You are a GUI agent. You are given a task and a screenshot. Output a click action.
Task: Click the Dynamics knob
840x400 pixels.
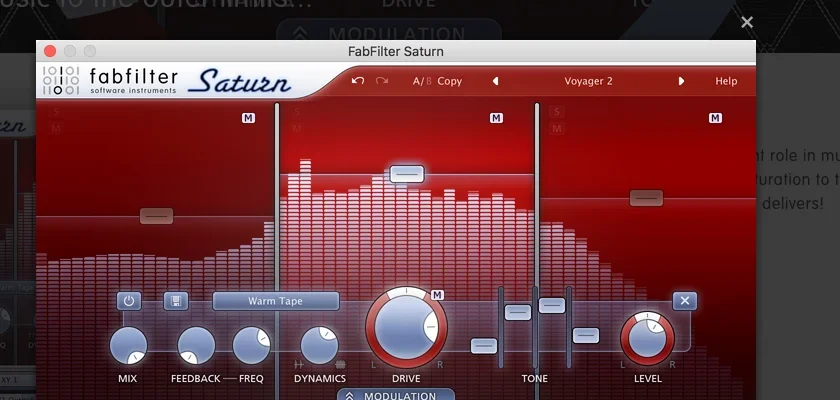[319, 346]
